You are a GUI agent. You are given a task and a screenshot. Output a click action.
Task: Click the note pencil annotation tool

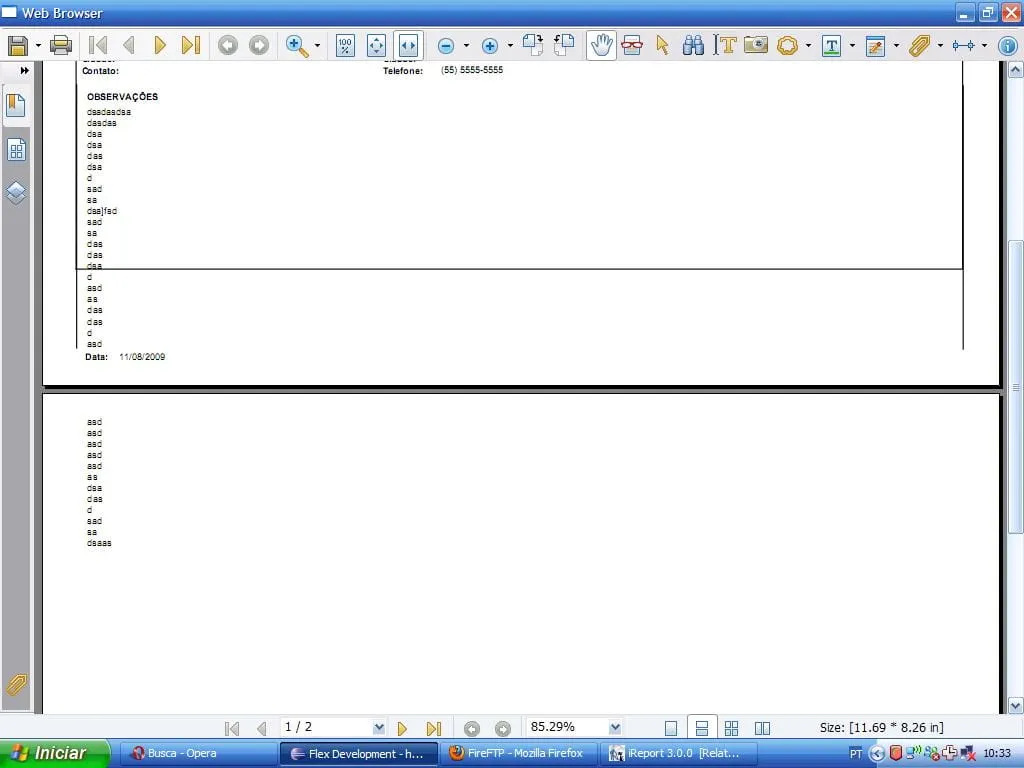click(x=875, y=46)
